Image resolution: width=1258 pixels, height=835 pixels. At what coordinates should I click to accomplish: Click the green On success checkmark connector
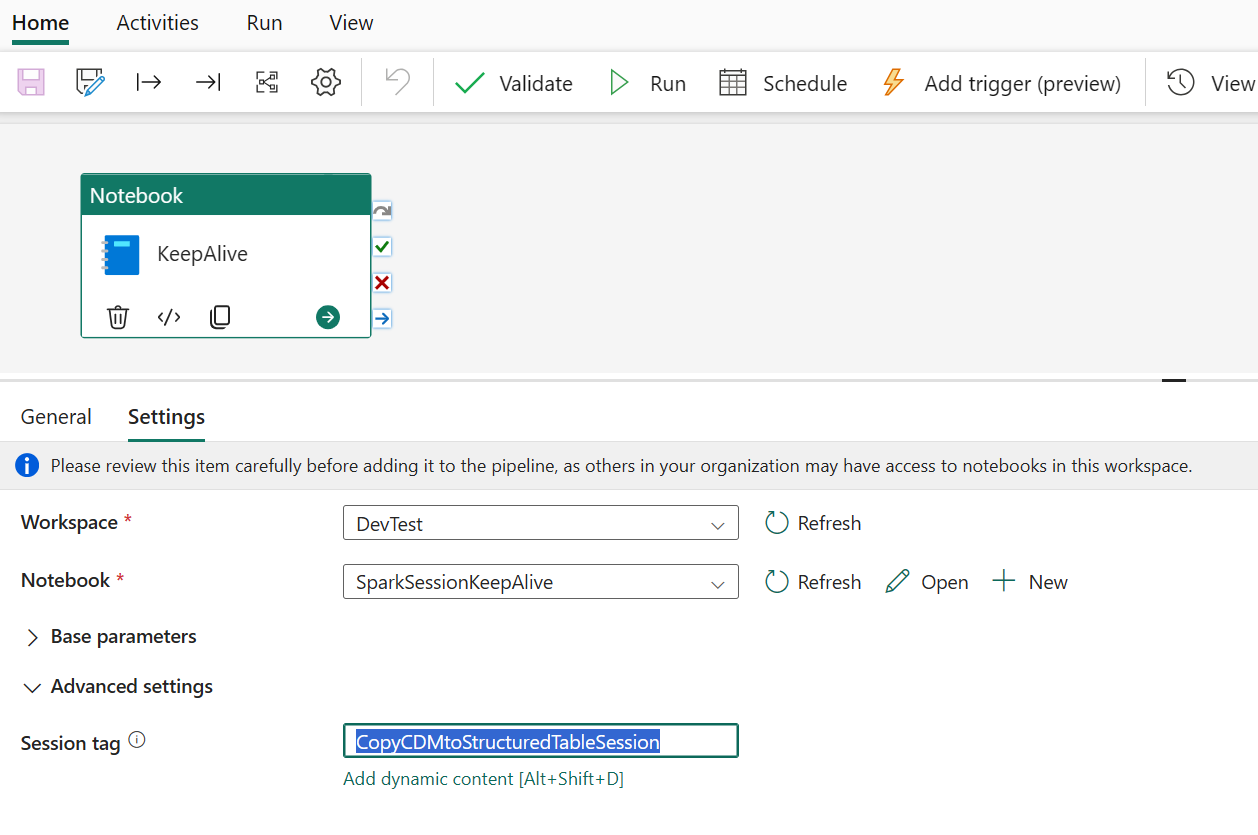coord(382,247)
